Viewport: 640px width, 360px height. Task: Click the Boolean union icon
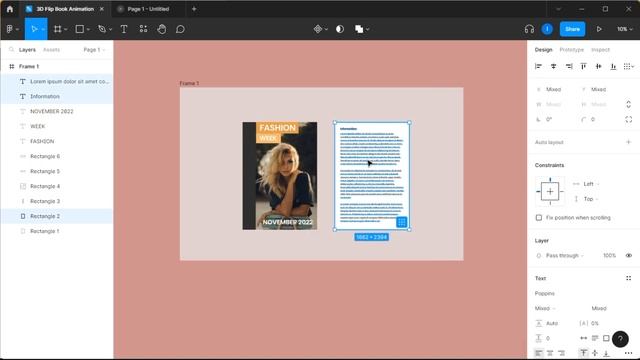[x=359, y=29]
